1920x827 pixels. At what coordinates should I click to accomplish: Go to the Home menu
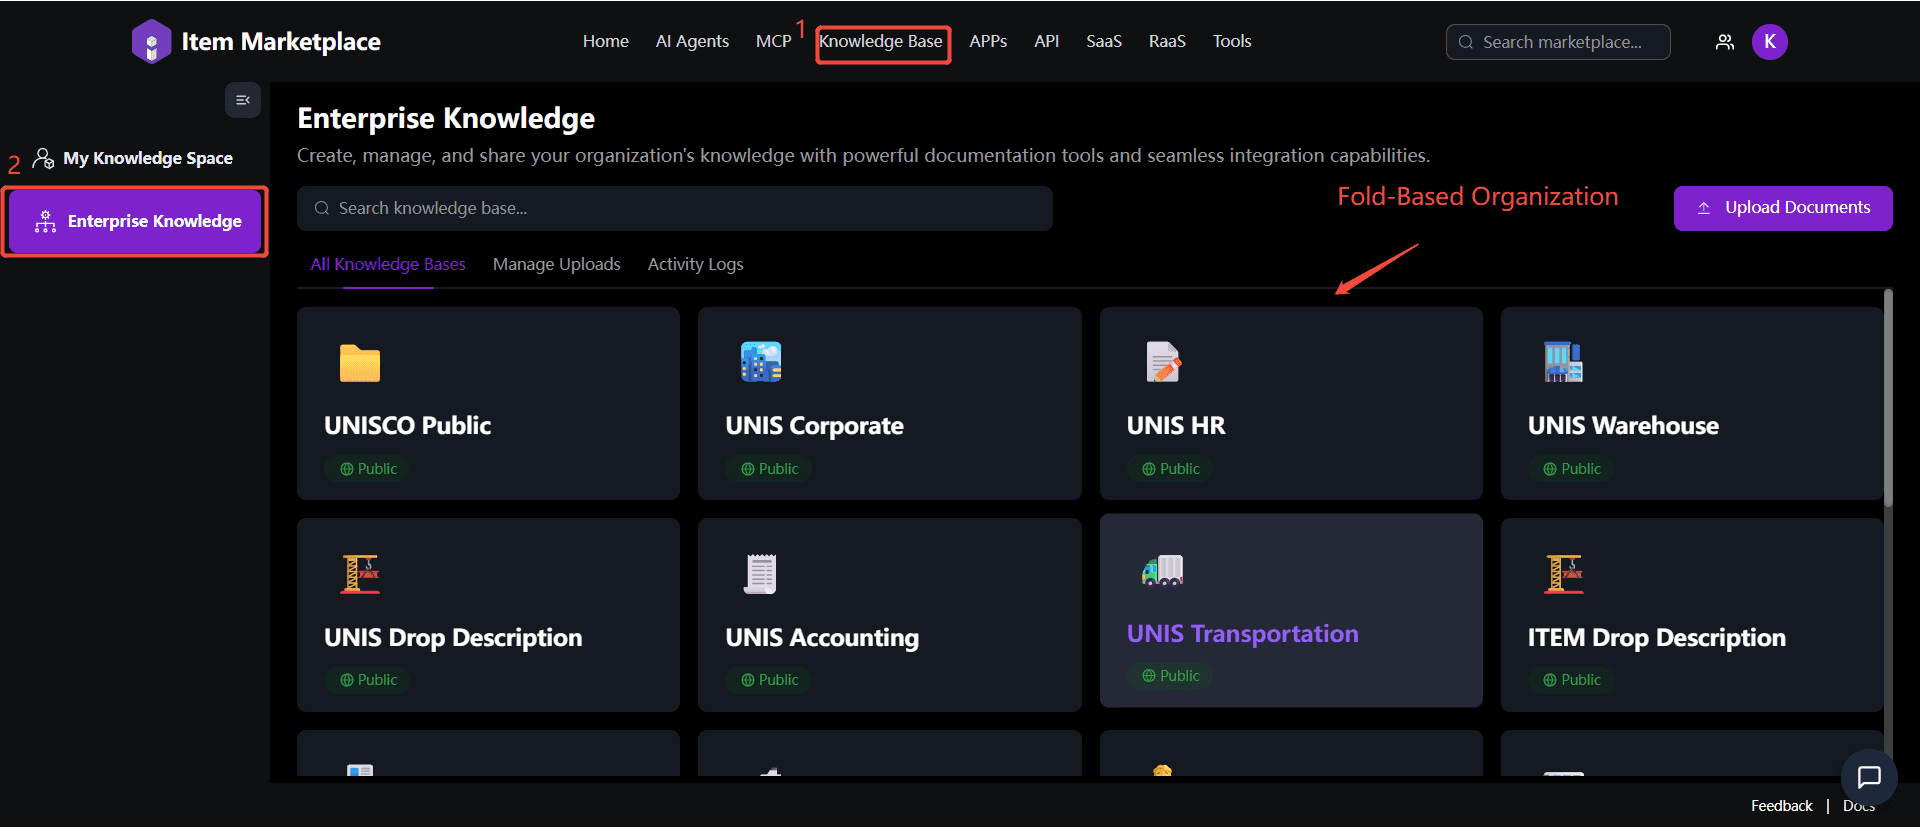click(x=606, y=41)
